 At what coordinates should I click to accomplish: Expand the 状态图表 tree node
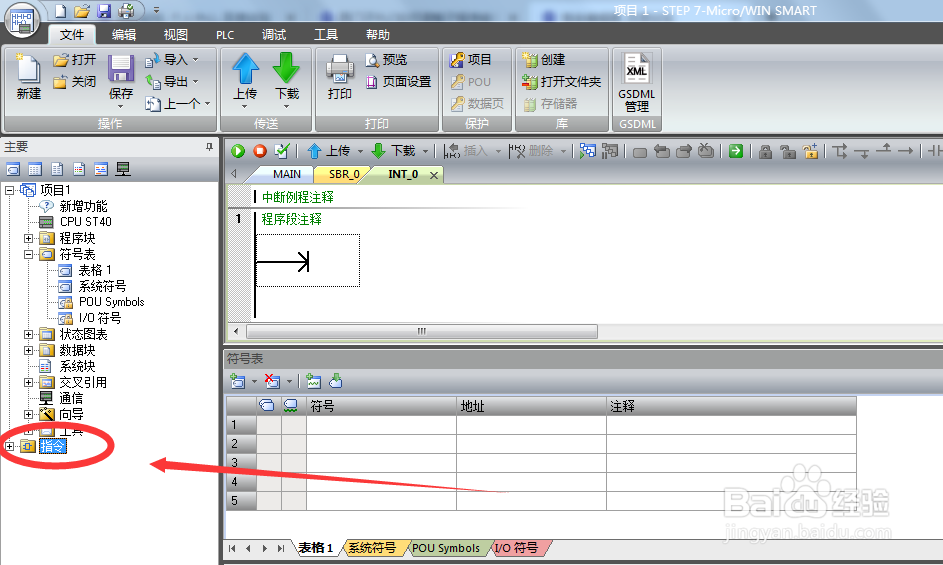[x=28, y=334]
